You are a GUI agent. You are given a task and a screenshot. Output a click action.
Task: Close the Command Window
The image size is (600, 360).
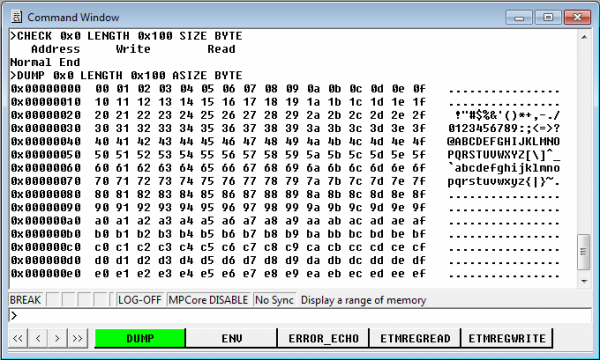[x=577, y=17]
